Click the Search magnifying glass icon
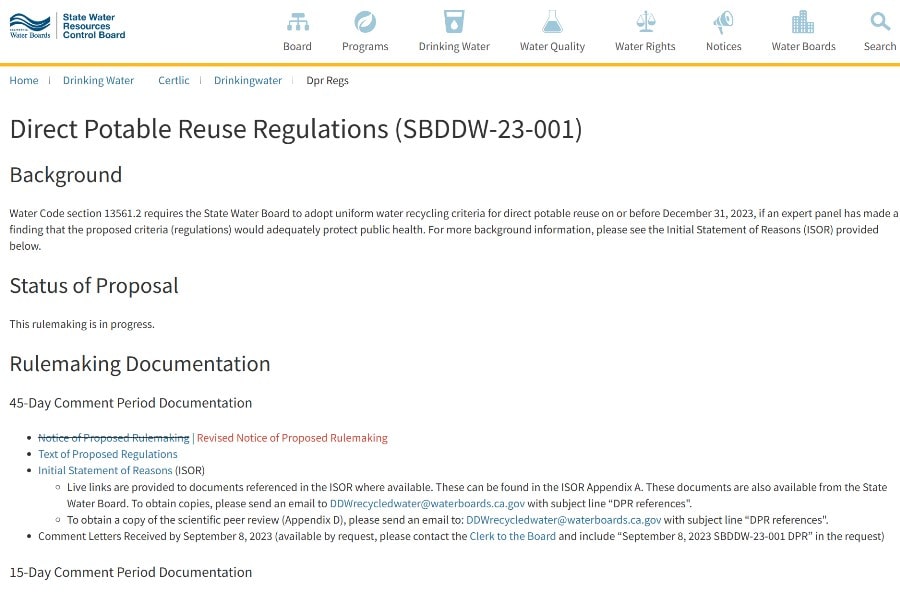This screenshot has height=600, width=900. [880, 22]
